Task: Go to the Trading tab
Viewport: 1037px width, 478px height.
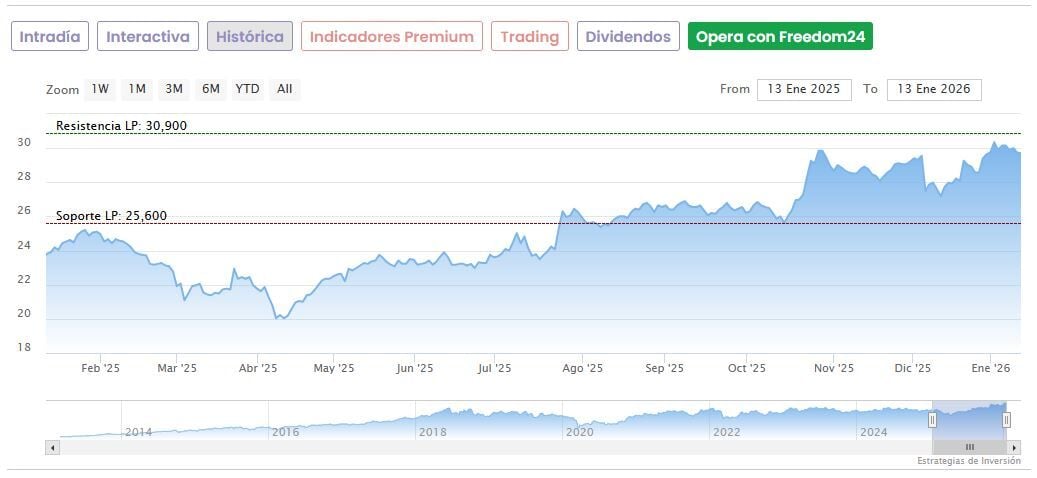Action: pos(530,37)
